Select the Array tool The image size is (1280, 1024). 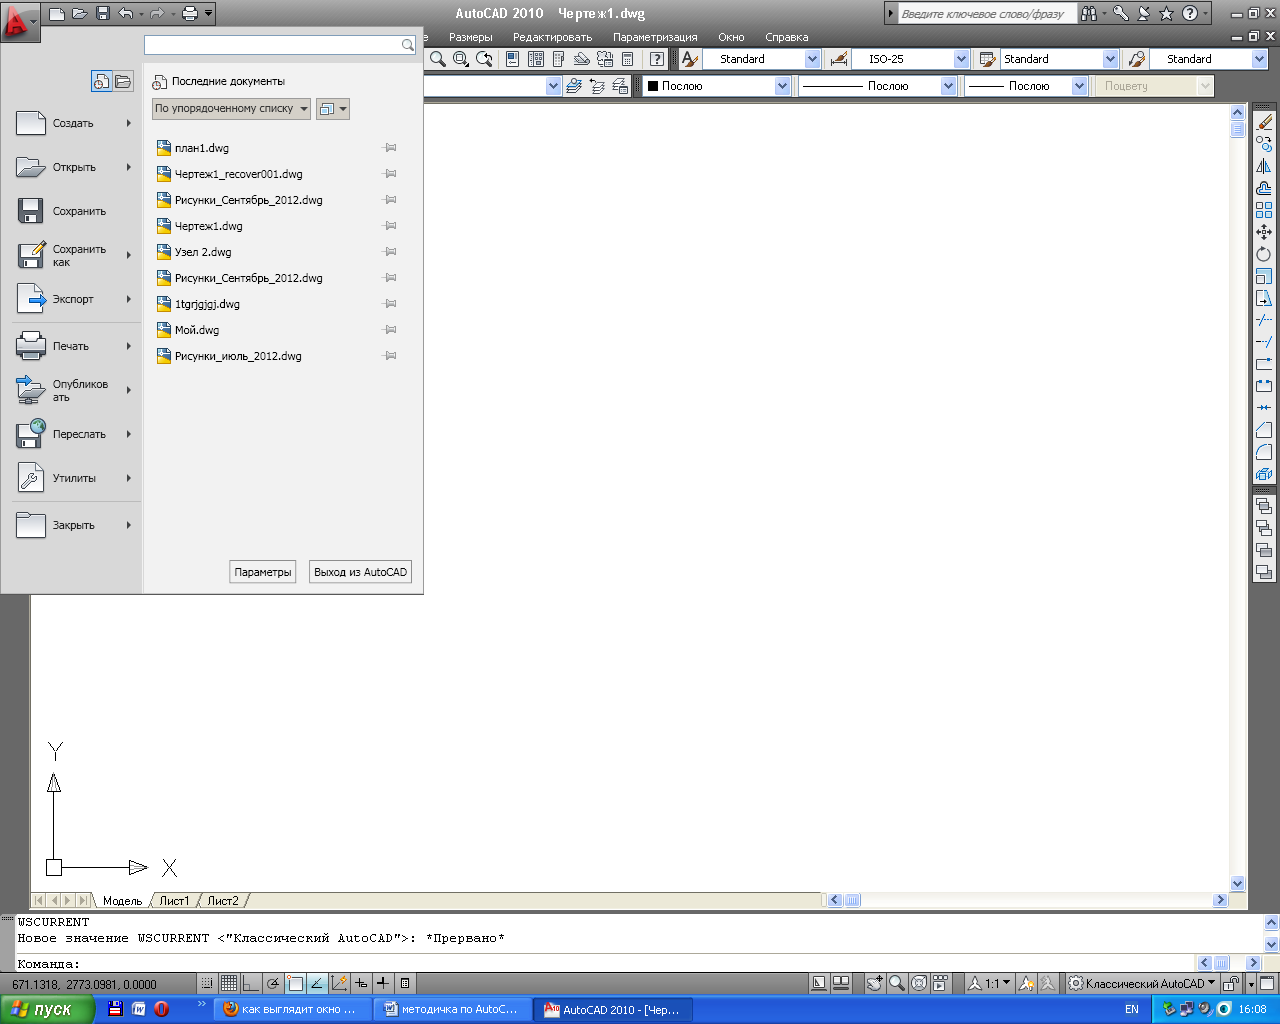[1264, 210]
